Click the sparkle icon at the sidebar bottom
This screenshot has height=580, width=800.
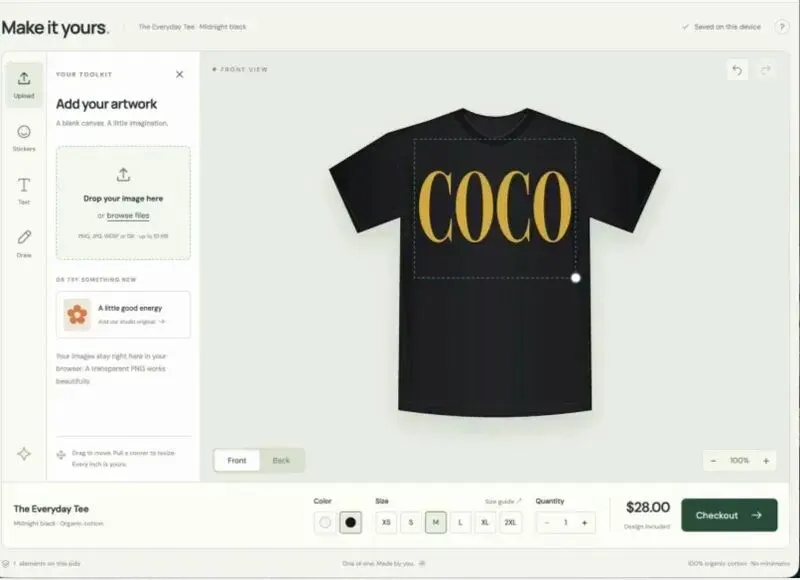(24, 453)
